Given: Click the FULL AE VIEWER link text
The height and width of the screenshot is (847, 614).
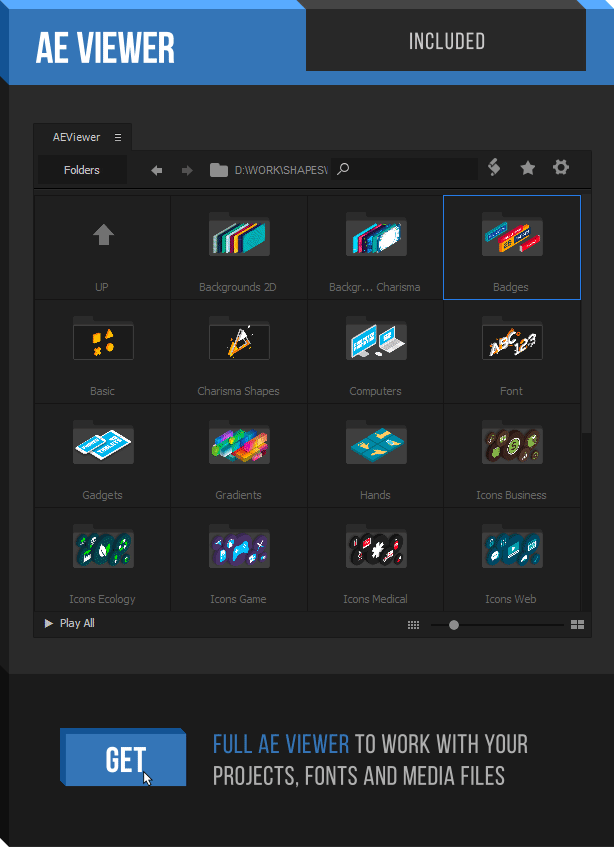Looking at the screenshot, I should [x=281, y=744].
